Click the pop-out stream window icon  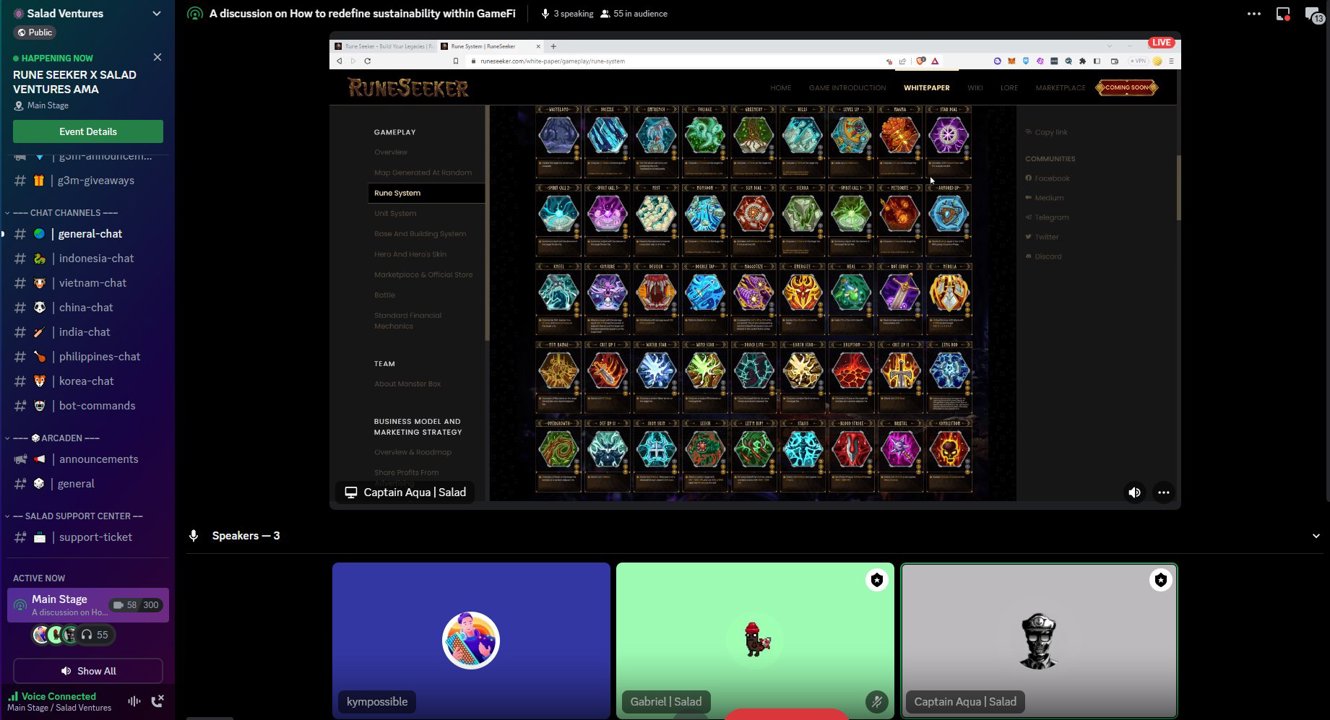(1283, 14)
